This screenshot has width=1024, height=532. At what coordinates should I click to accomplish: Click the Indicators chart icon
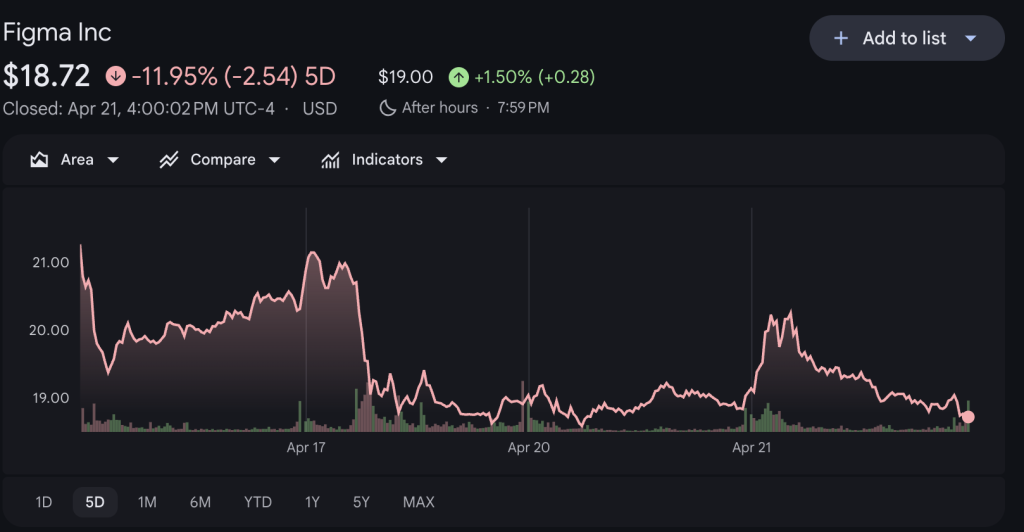point(330,160)
